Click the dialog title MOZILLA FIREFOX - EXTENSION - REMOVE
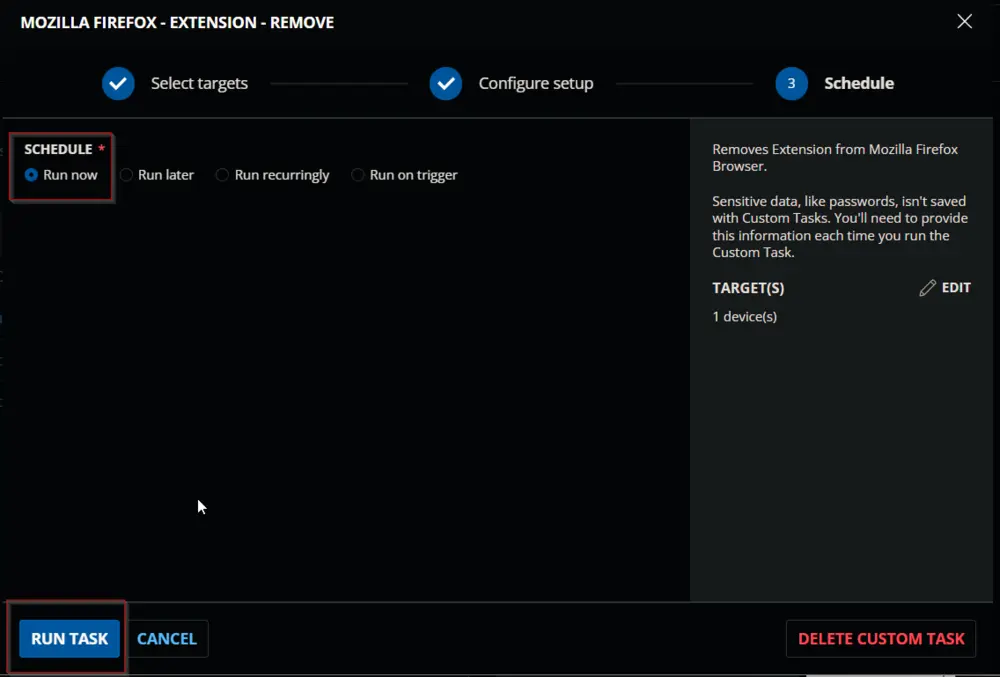This screenshot has width=1000, height=677. 177,22
